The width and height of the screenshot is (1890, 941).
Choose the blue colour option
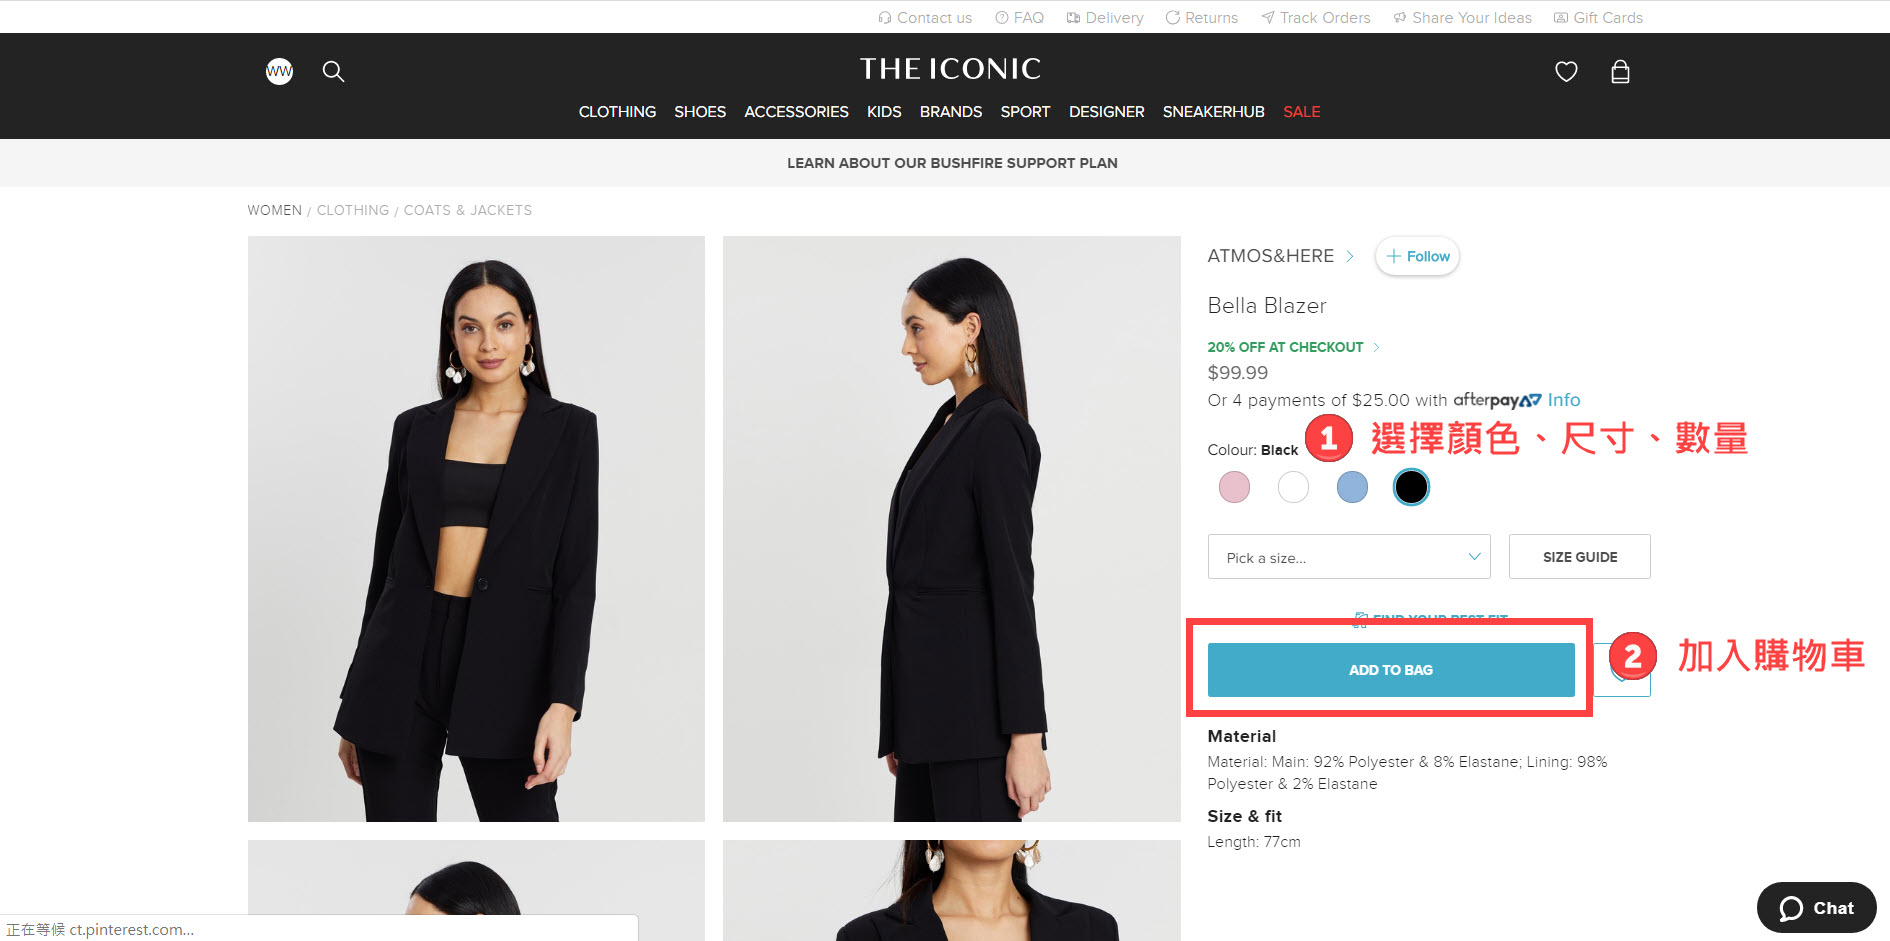[x=1352, y=487]
